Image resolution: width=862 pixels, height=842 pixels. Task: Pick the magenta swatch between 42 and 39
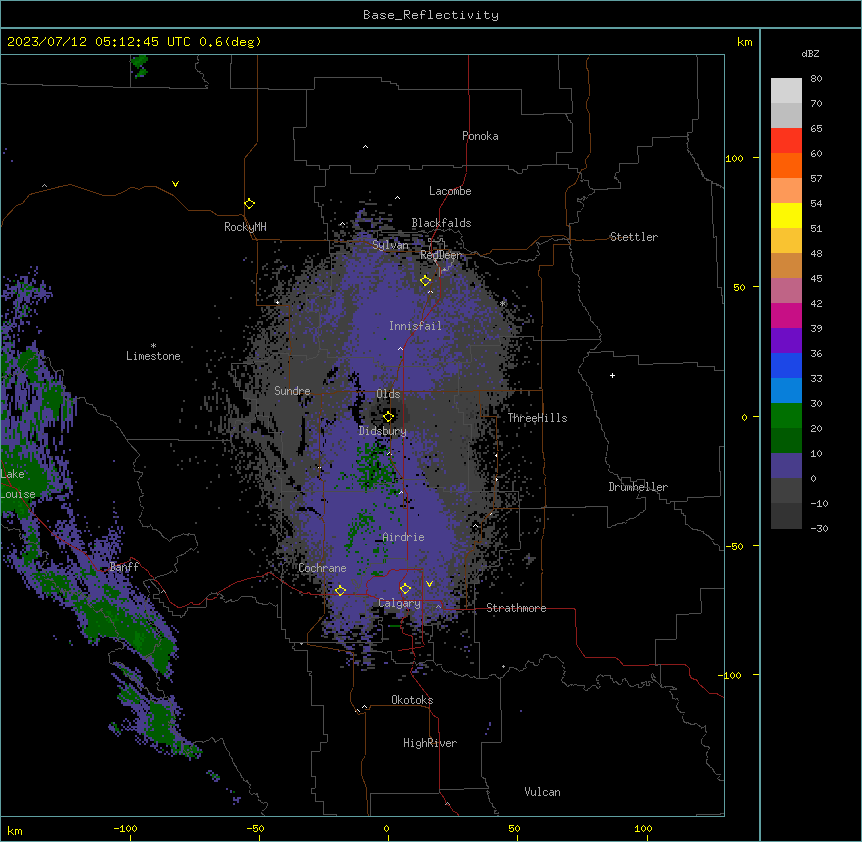click(x=786, y=315)
